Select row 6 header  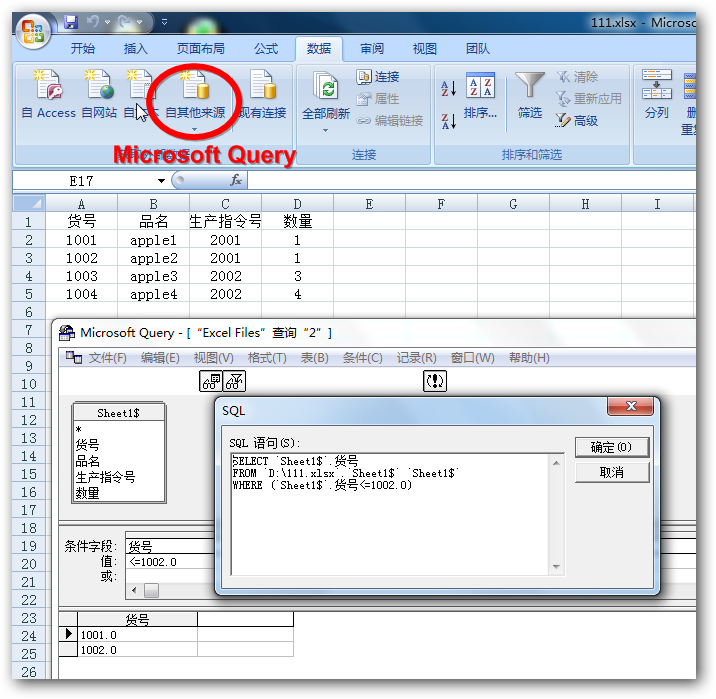(x=29, y=312)
